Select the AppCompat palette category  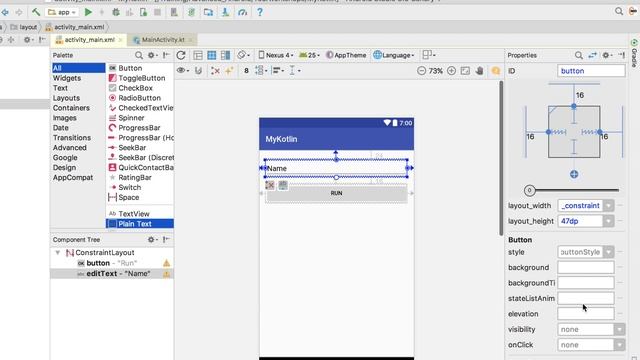point(73,178)
